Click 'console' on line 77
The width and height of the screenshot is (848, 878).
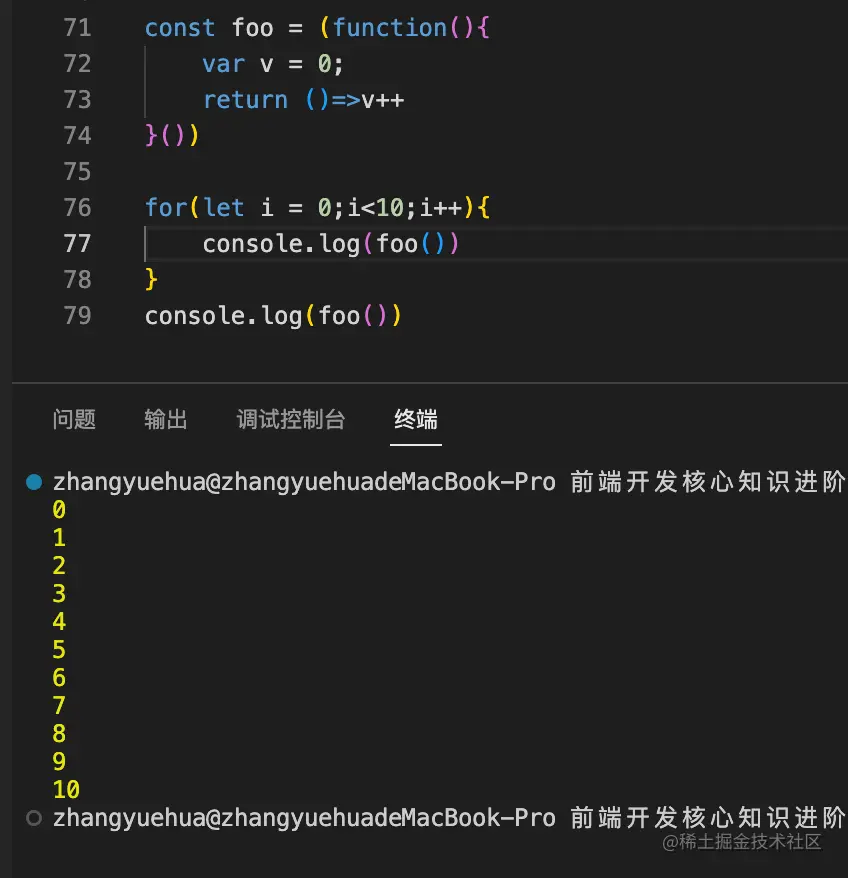[253, 244]
